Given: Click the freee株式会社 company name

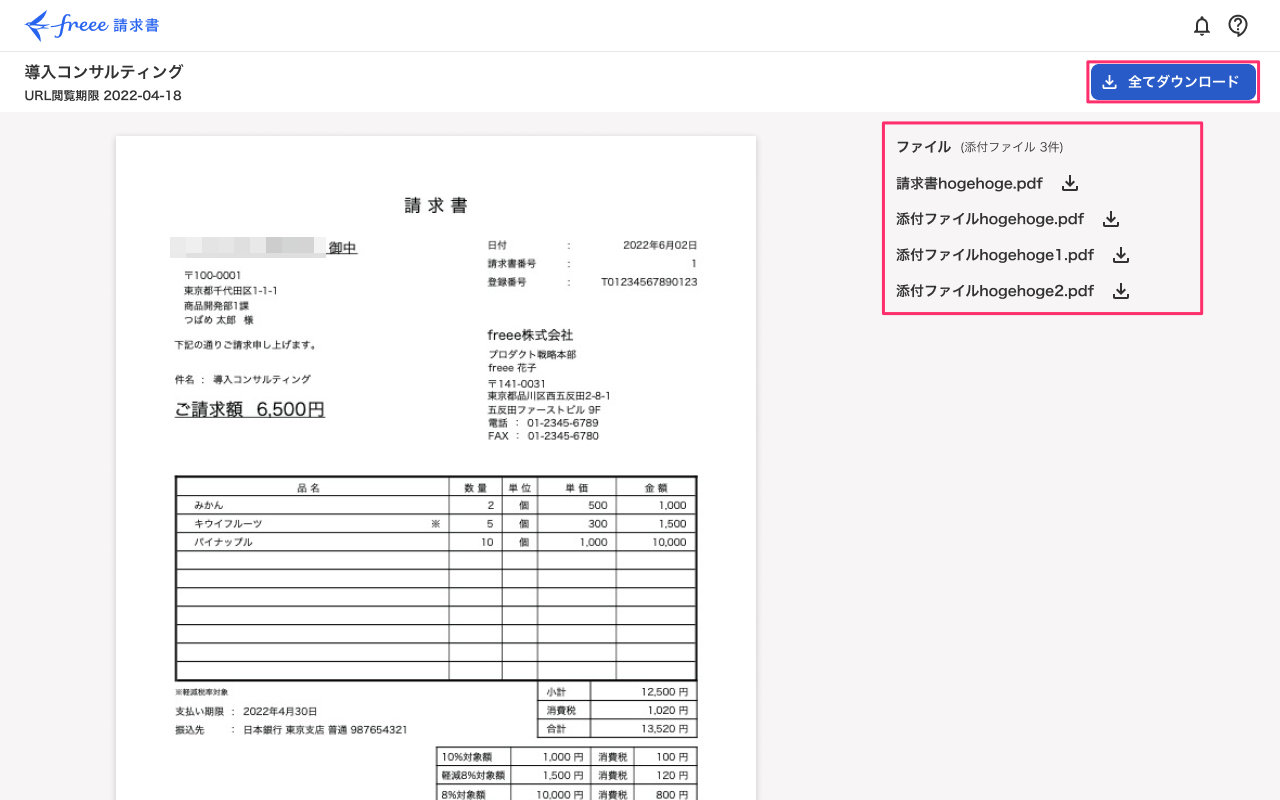Looking at the screenshot, I should (530, 335).
